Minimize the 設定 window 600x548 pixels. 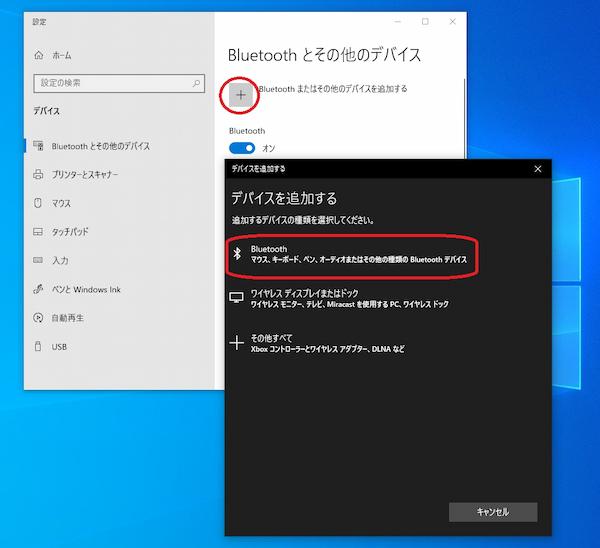click(398, 22)
